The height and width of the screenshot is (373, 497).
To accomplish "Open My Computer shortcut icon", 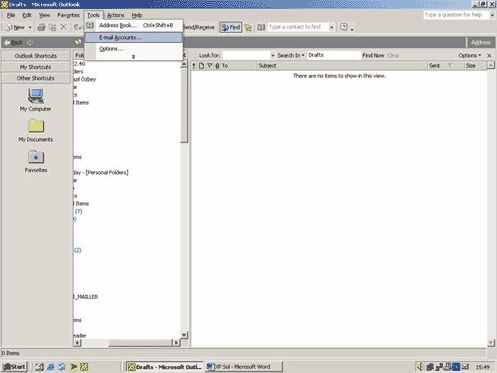I will [36, 96].
